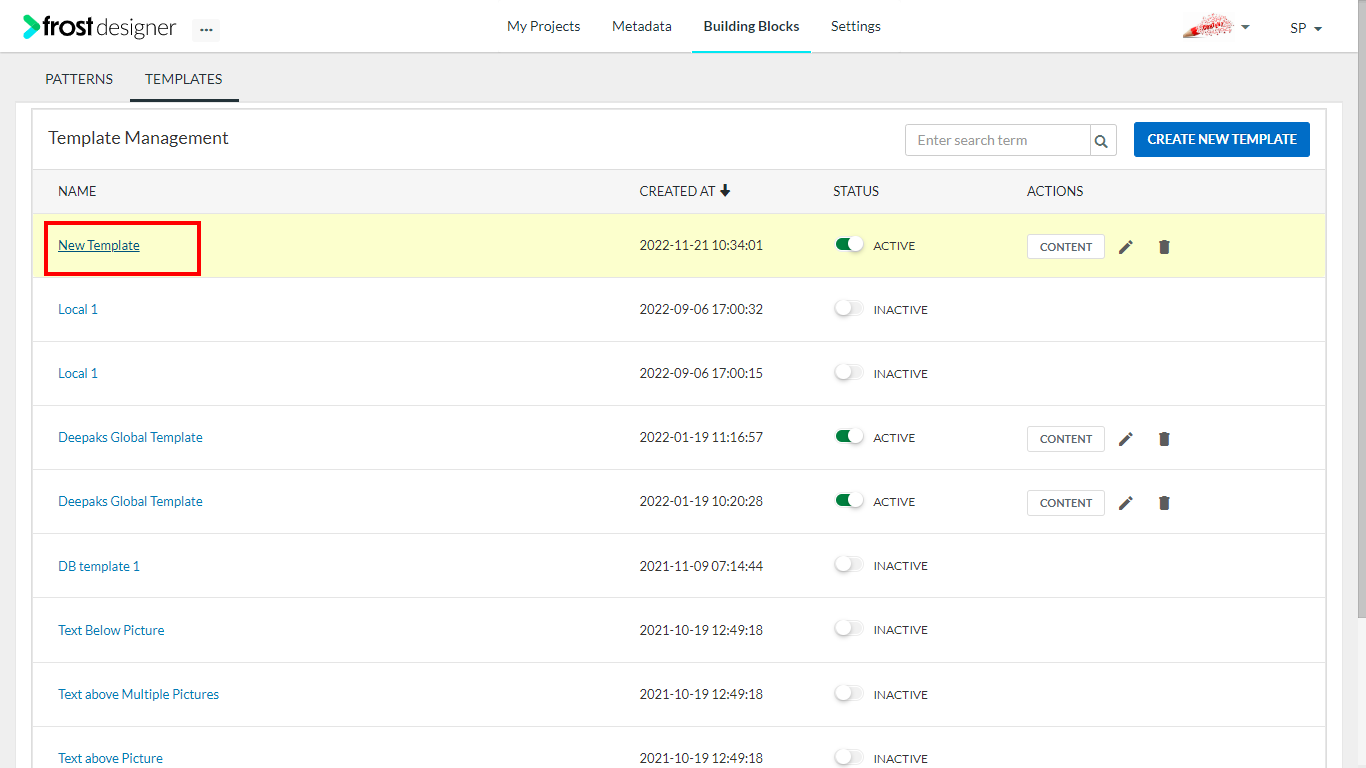Delete the 10:20:28 Deepaks Global Template

point(1164,503)
